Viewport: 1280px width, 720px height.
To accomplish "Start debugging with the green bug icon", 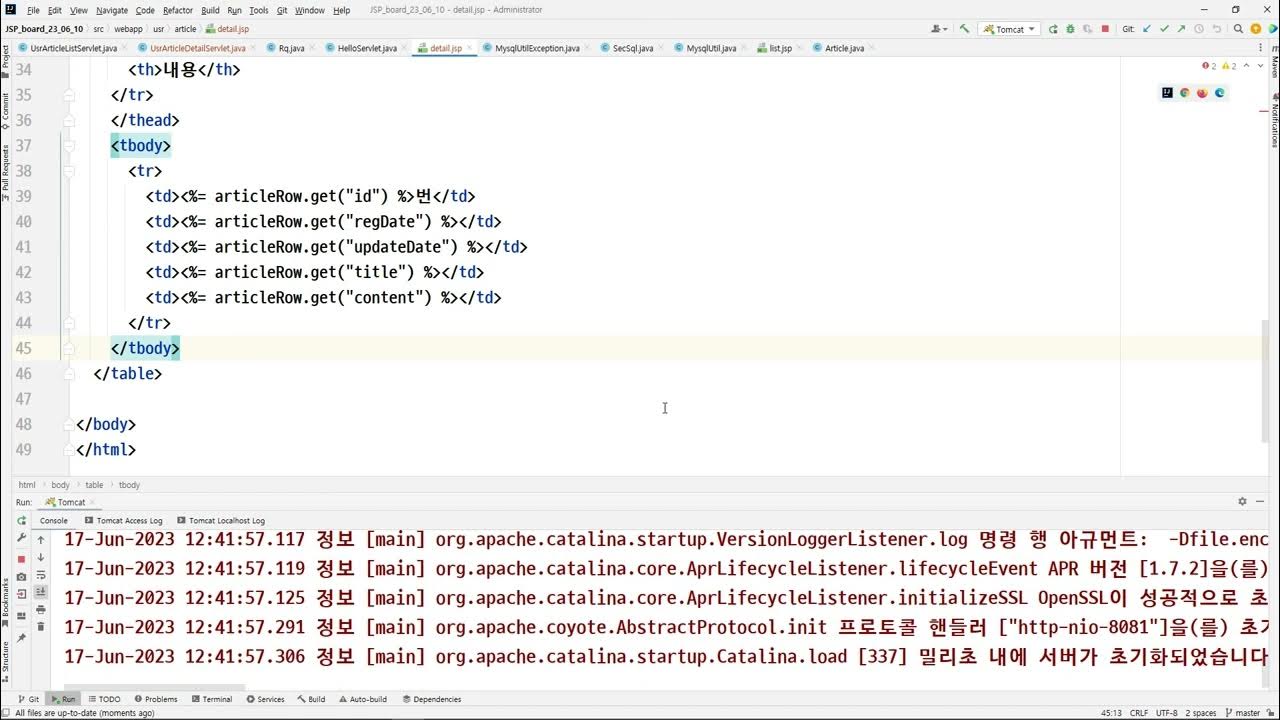I will (1071, 29).
